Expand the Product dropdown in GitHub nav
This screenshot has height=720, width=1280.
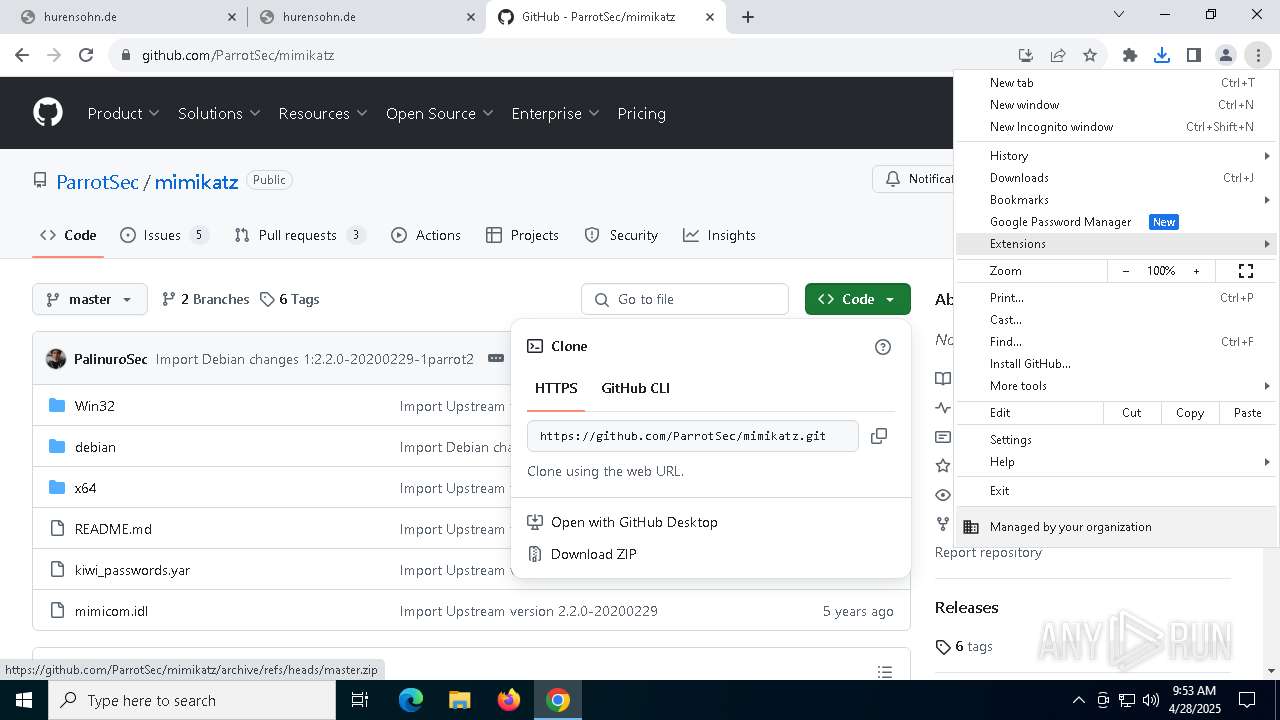(123, 113)
